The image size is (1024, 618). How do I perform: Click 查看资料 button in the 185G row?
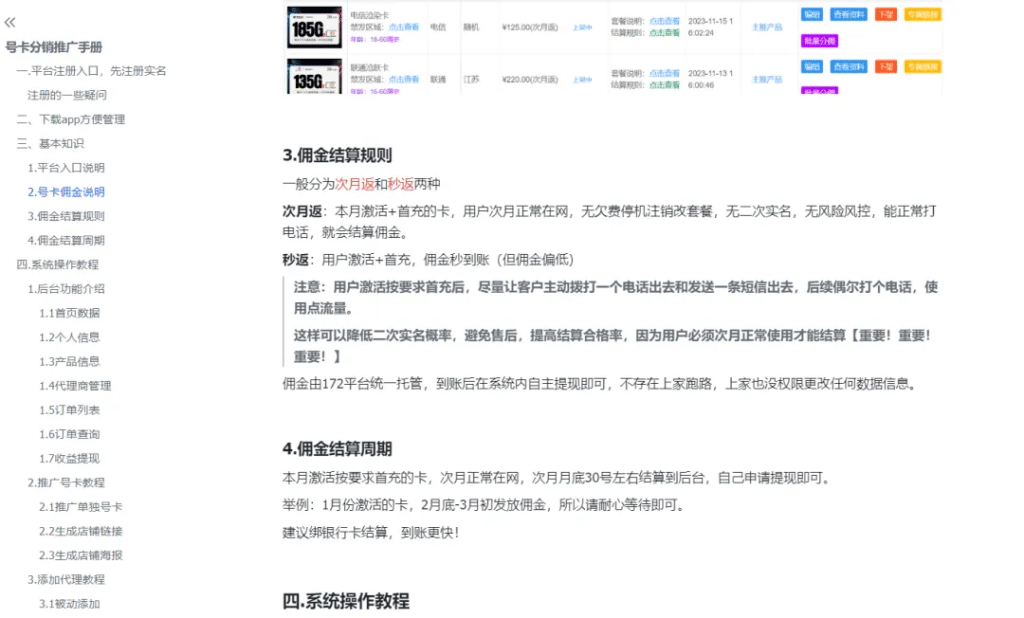[x=848, y=14]
